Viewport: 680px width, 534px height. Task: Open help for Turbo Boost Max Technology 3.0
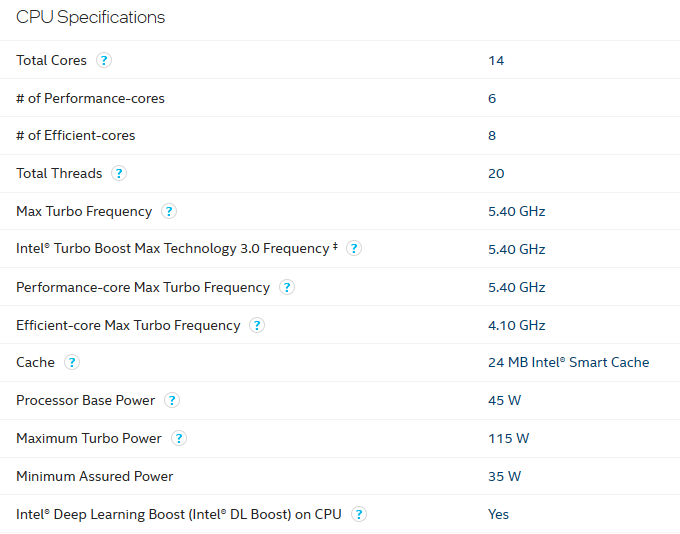[x=354, y=249]
